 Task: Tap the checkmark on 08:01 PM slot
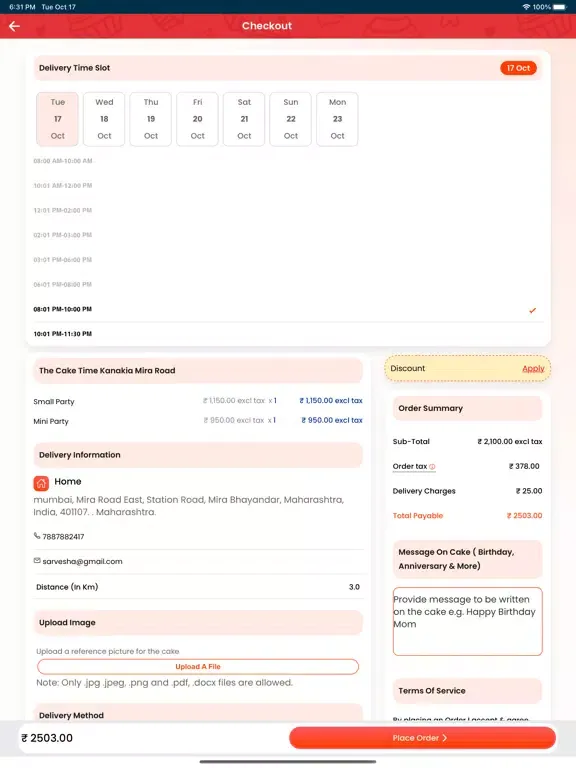pyautogui.click(x=532, y=310)
